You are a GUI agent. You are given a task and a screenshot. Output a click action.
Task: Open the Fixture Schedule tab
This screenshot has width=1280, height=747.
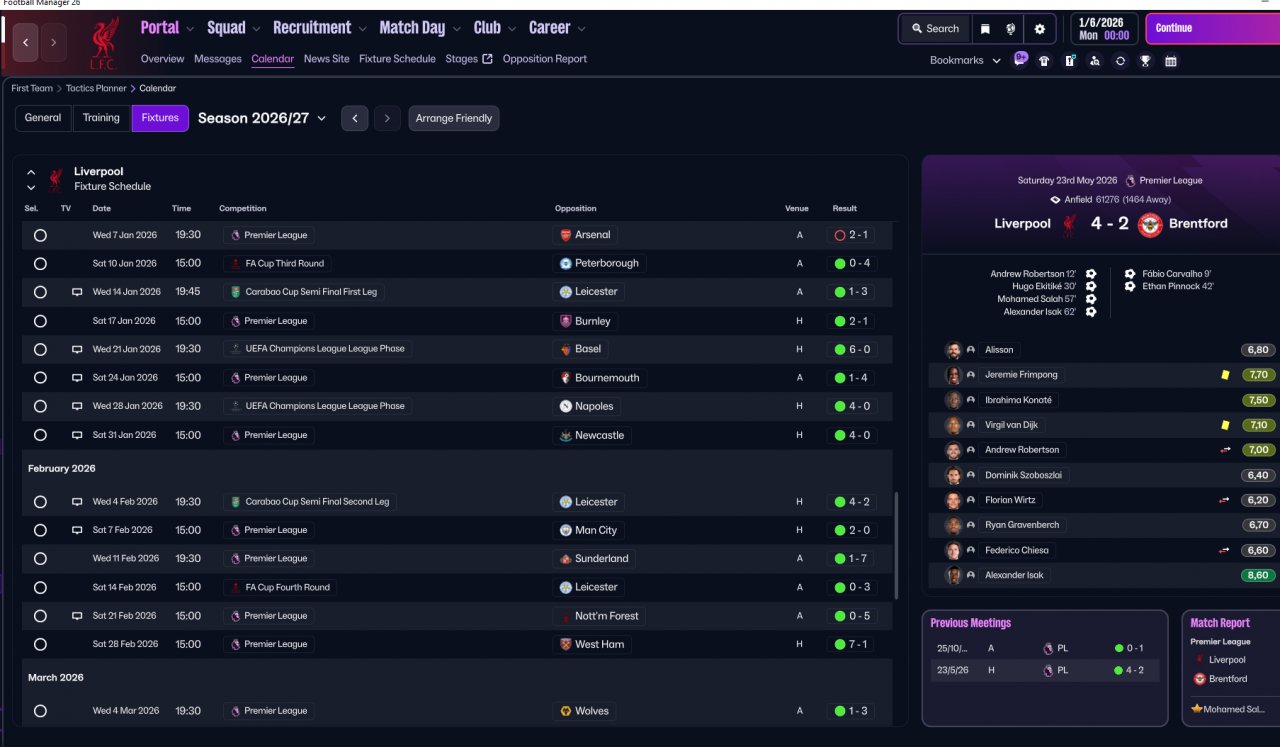397,59
